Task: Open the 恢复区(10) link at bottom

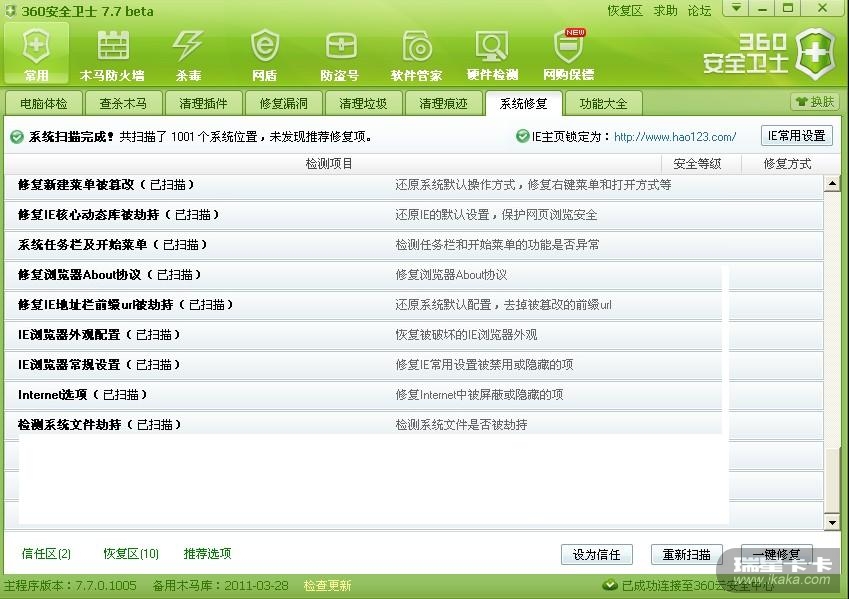Action: (x=131, y=554)
